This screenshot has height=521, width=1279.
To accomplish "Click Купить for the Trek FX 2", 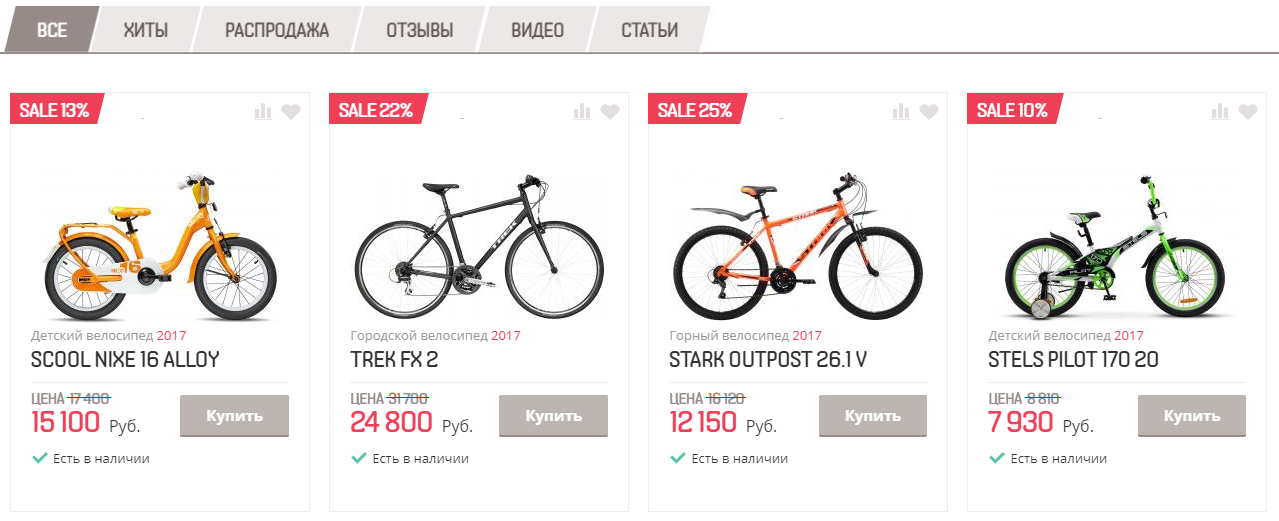I will pyautogui.click(x=553, y=416).
